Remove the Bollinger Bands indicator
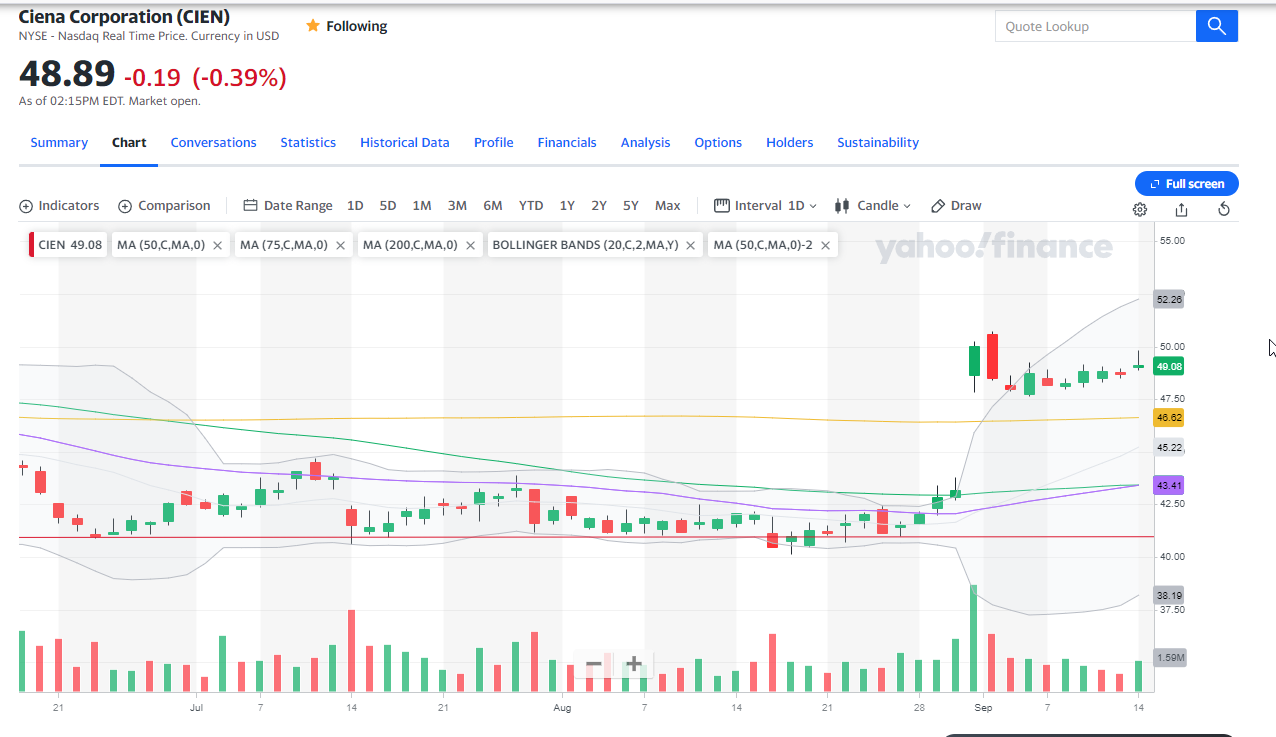 [x=691, y=245]
